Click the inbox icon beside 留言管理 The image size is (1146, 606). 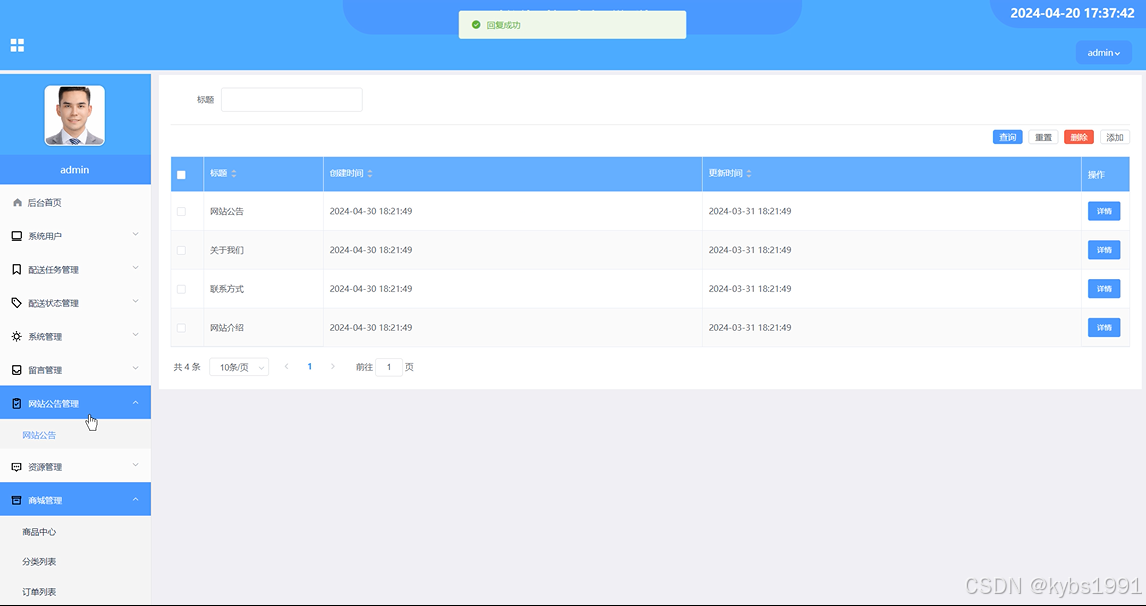tap(17, 370)
